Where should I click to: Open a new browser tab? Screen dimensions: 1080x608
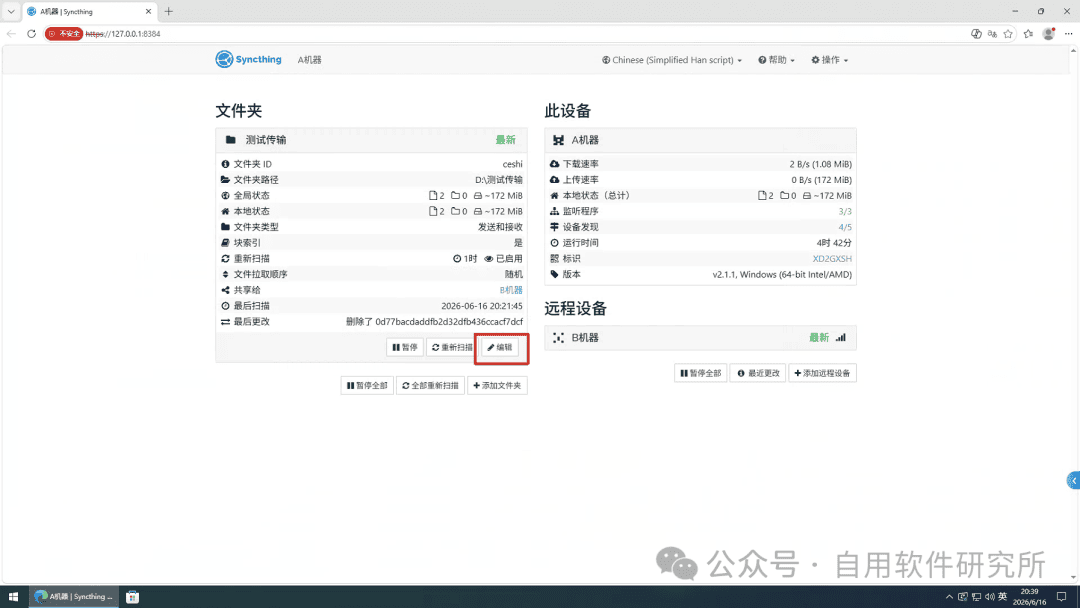169,11
